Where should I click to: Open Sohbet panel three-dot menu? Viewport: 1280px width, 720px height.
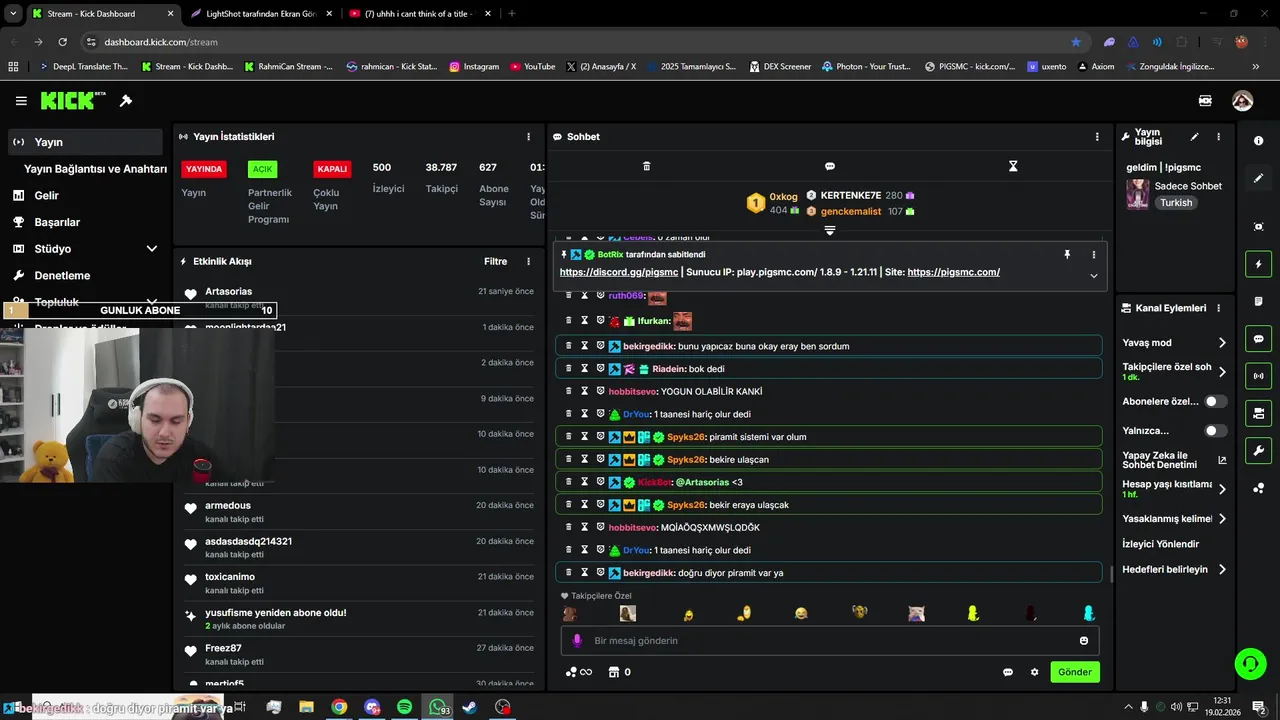coord(1097,137)
